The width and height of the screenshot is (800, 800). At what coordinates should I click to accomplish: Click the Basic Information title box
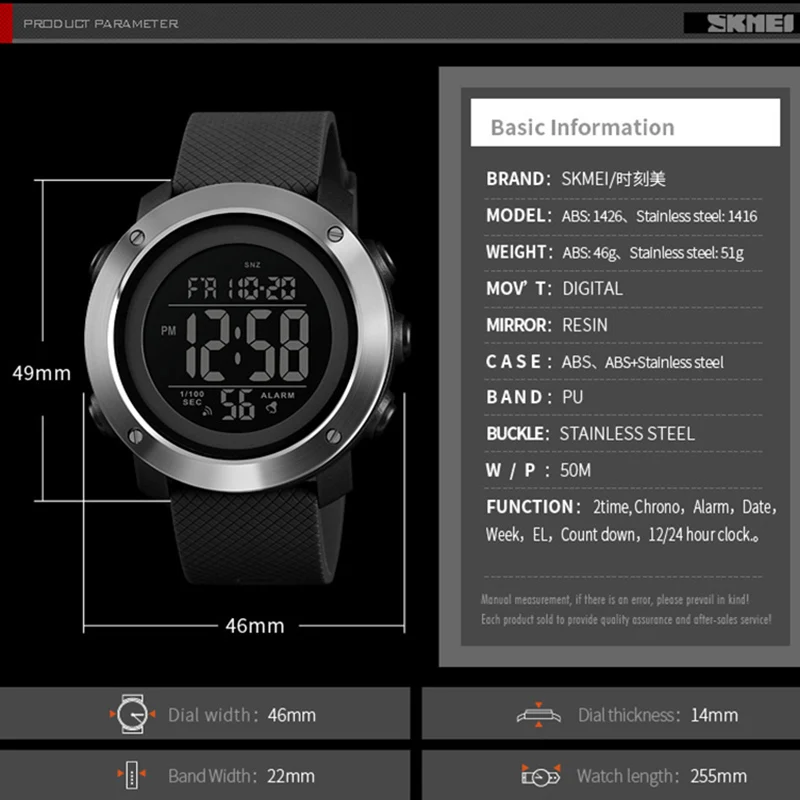coord(625,122)
